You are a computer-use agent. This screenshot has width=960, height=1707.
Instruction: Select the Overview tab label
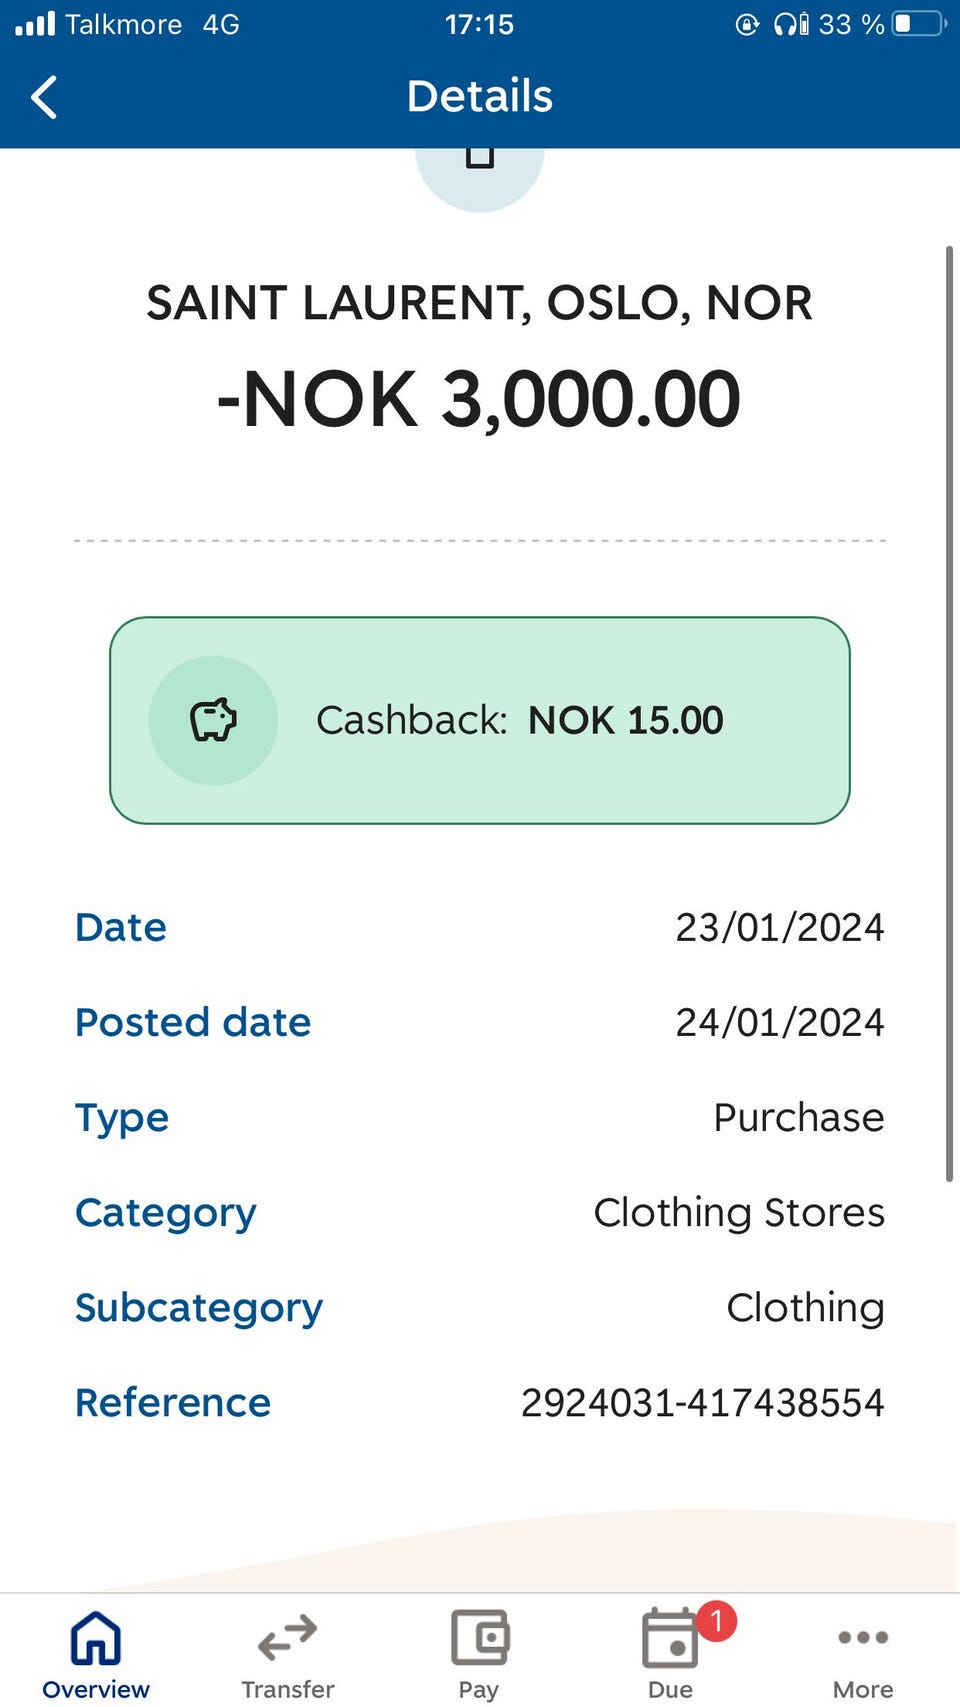click(x=96, y=1689)
